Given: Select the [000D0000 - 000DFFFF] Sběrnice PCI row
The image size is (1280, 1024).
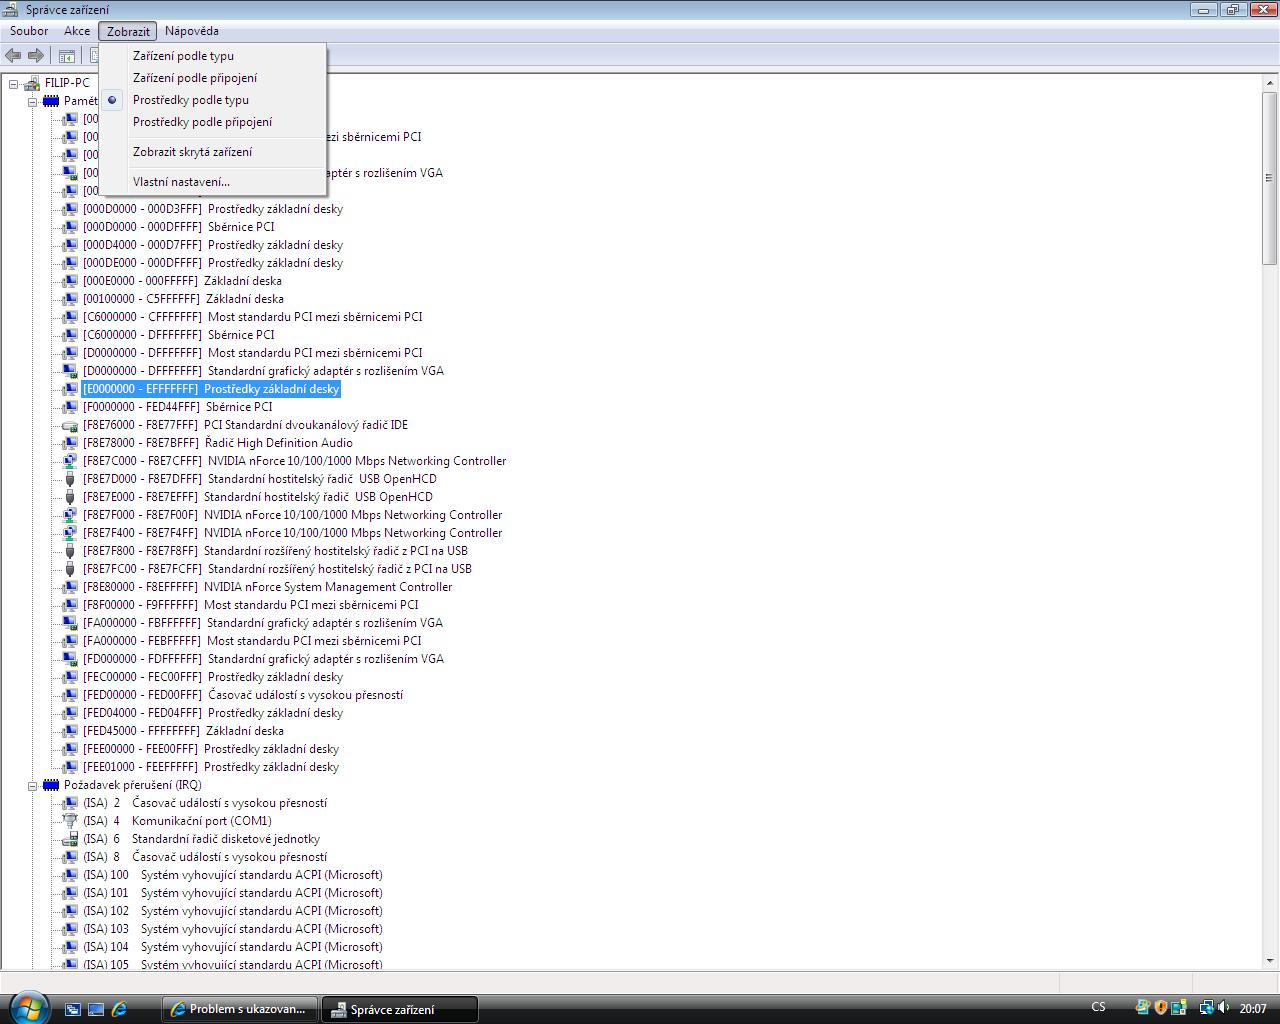Looking at the screenshot, I should pyautogui.click(x=179, y=227).
